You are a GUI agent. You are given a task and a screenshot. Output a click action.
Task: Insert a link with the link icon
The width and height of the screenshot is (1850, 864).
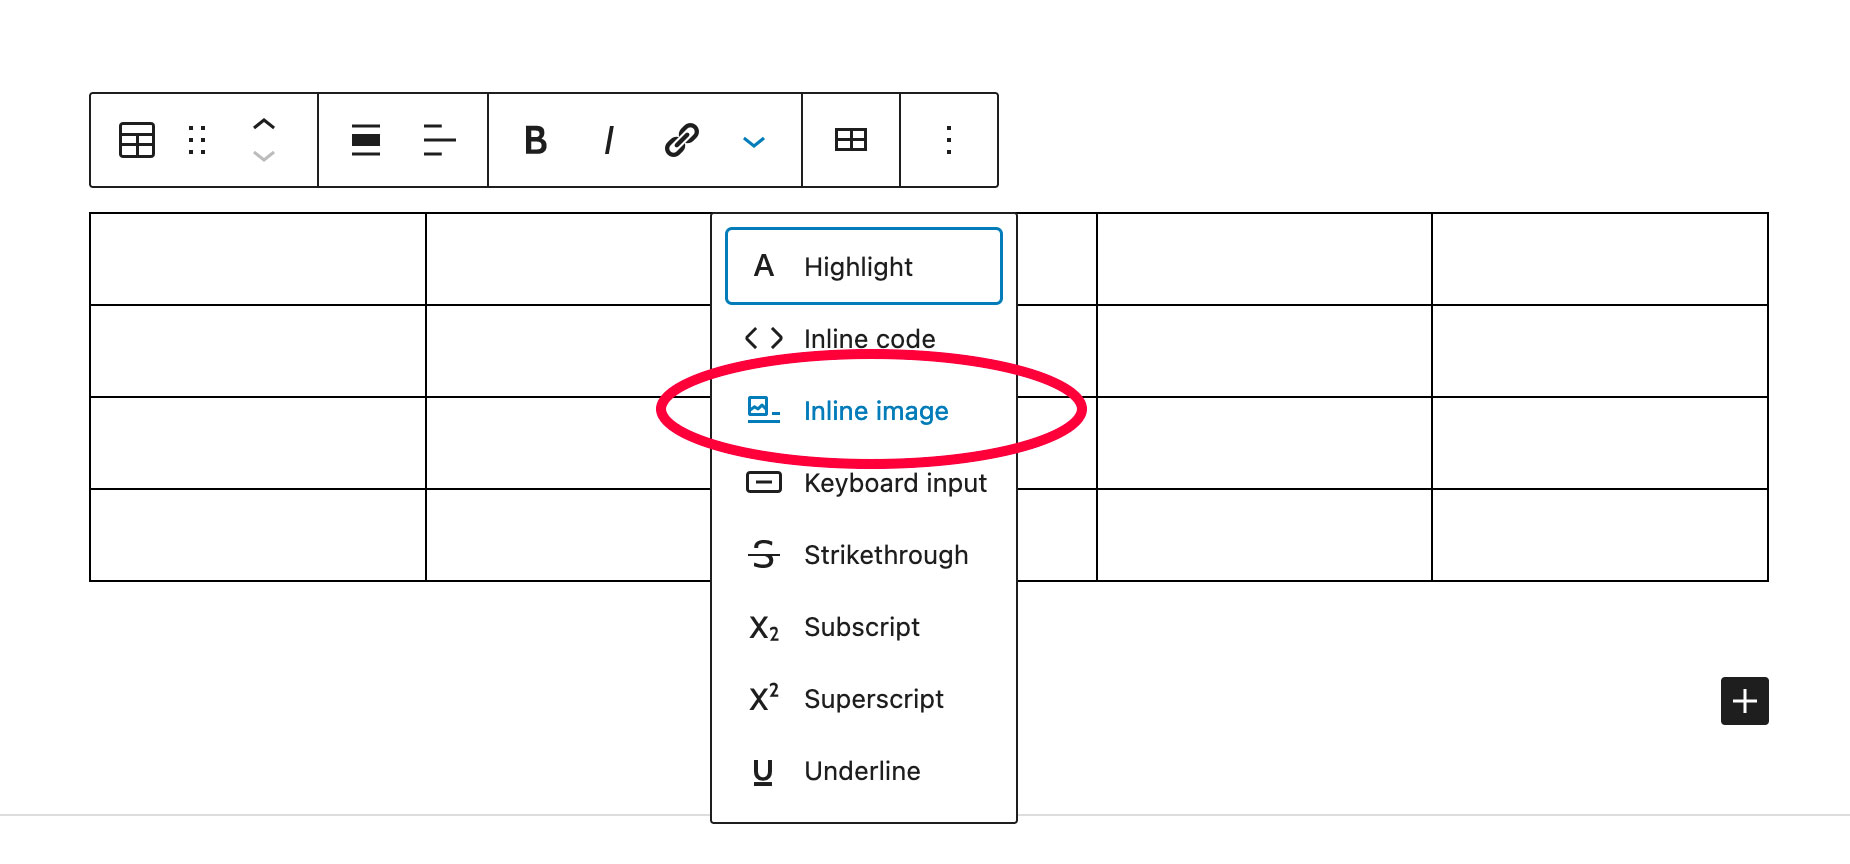(x=682, y=140)
